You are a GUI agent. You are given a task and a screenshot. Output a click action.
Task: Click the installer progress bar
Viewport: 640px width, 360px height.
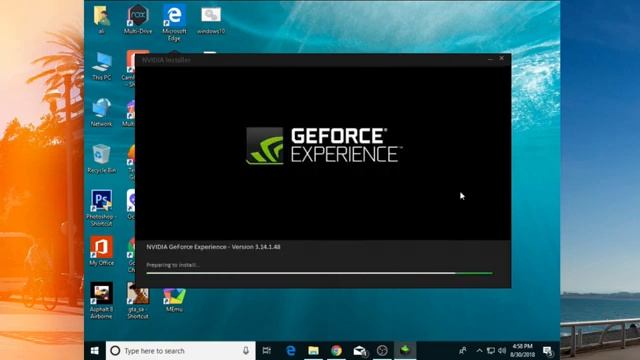point(319,273)
